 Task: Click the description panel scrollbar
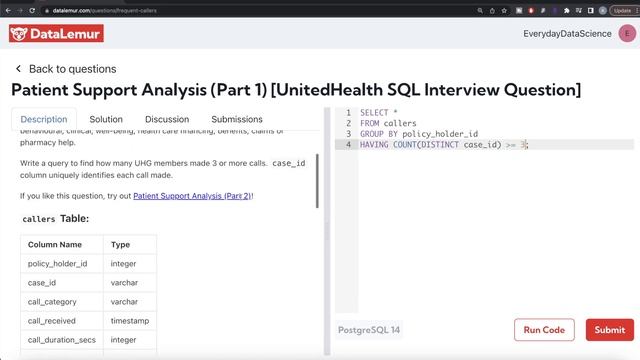point(317,181)
